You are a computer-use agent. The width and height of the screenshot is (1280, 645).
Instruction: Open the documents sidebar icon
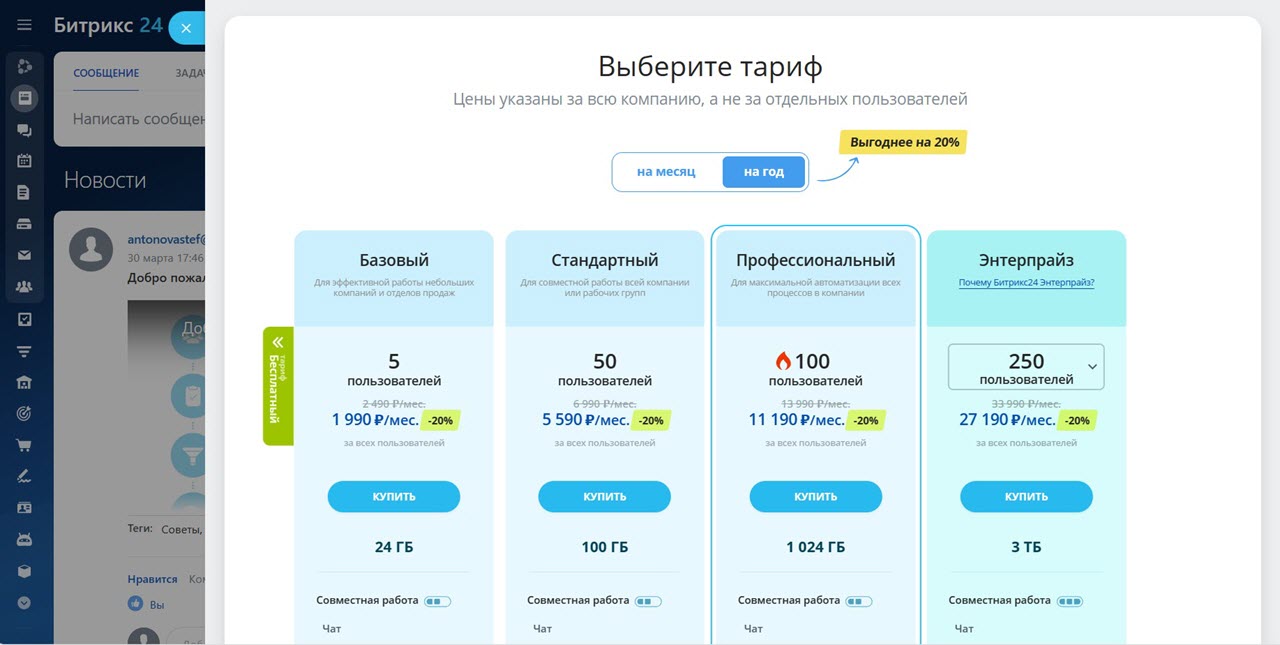click(x=24, y=193)
